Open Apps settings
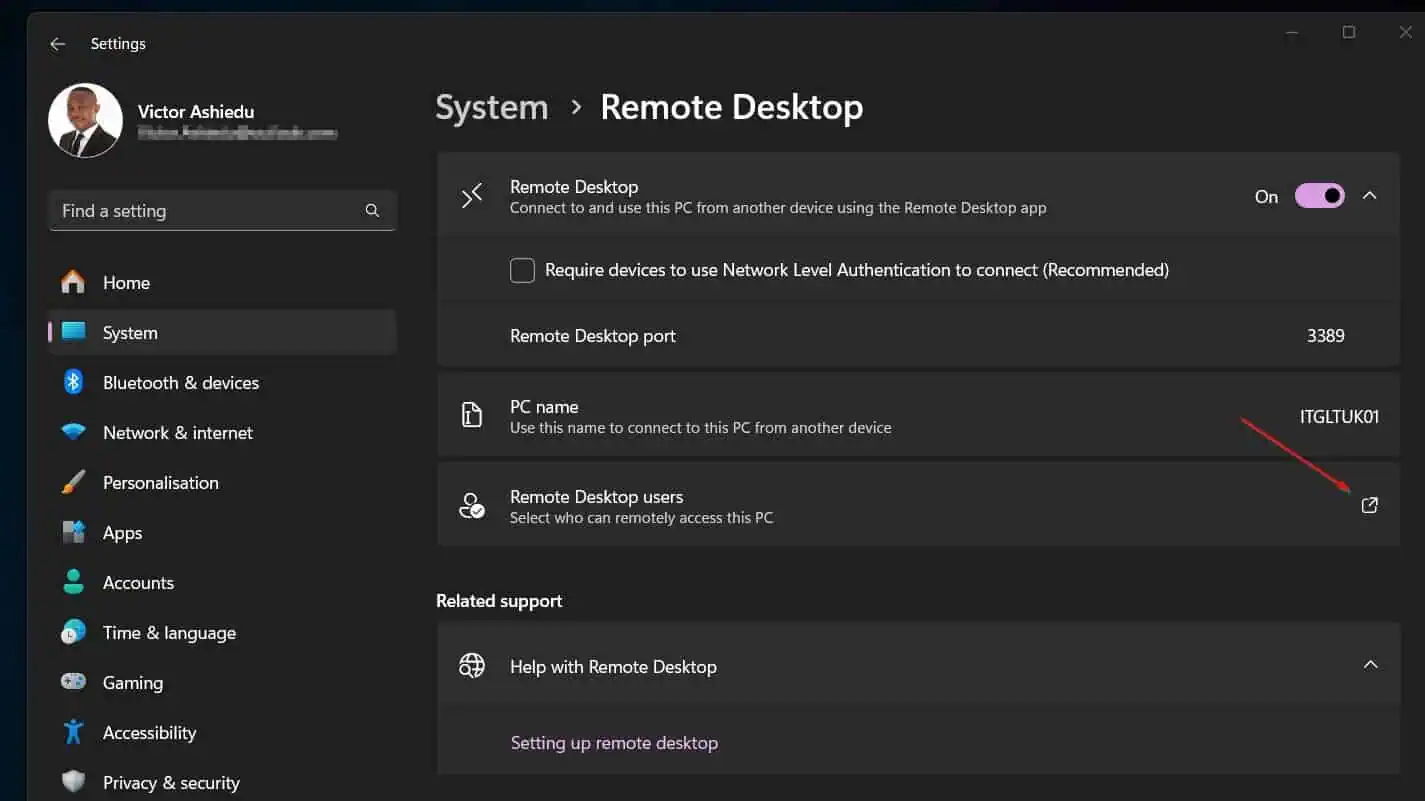The width and height of the screenshot is (1425, 801). (x=222, y=533)
